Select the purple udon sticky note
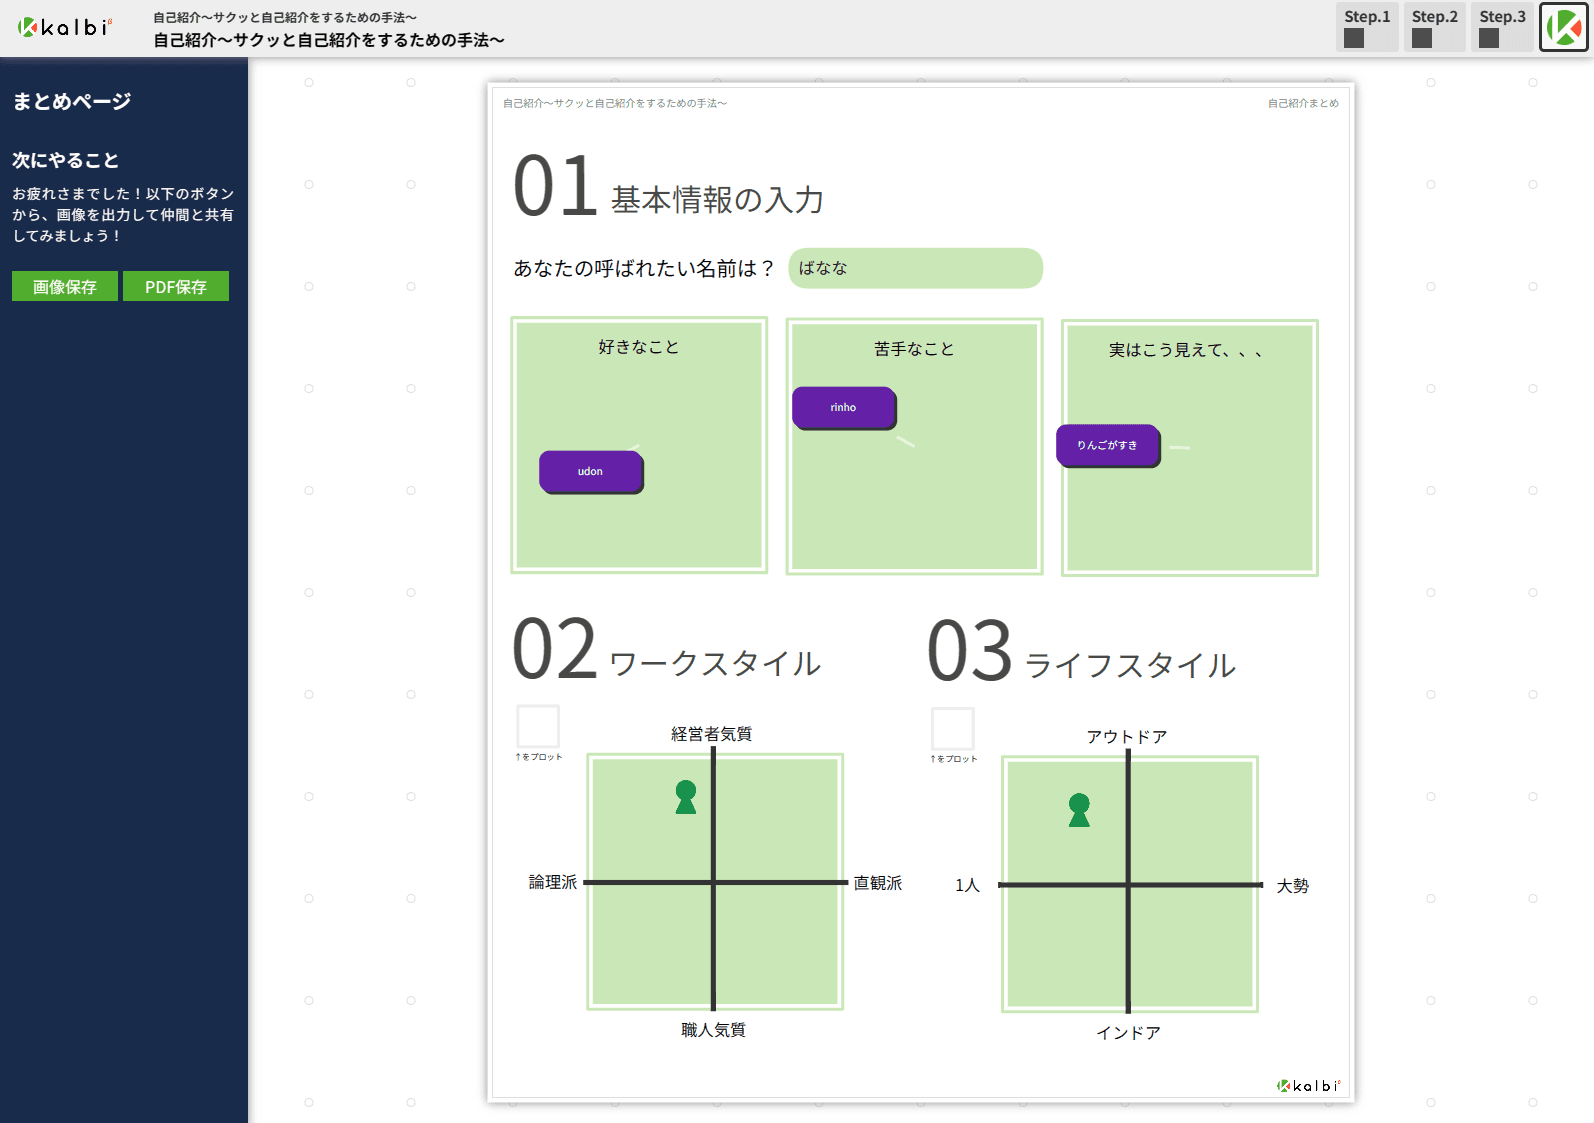The image size is (1594, 1123). [591, 472]
